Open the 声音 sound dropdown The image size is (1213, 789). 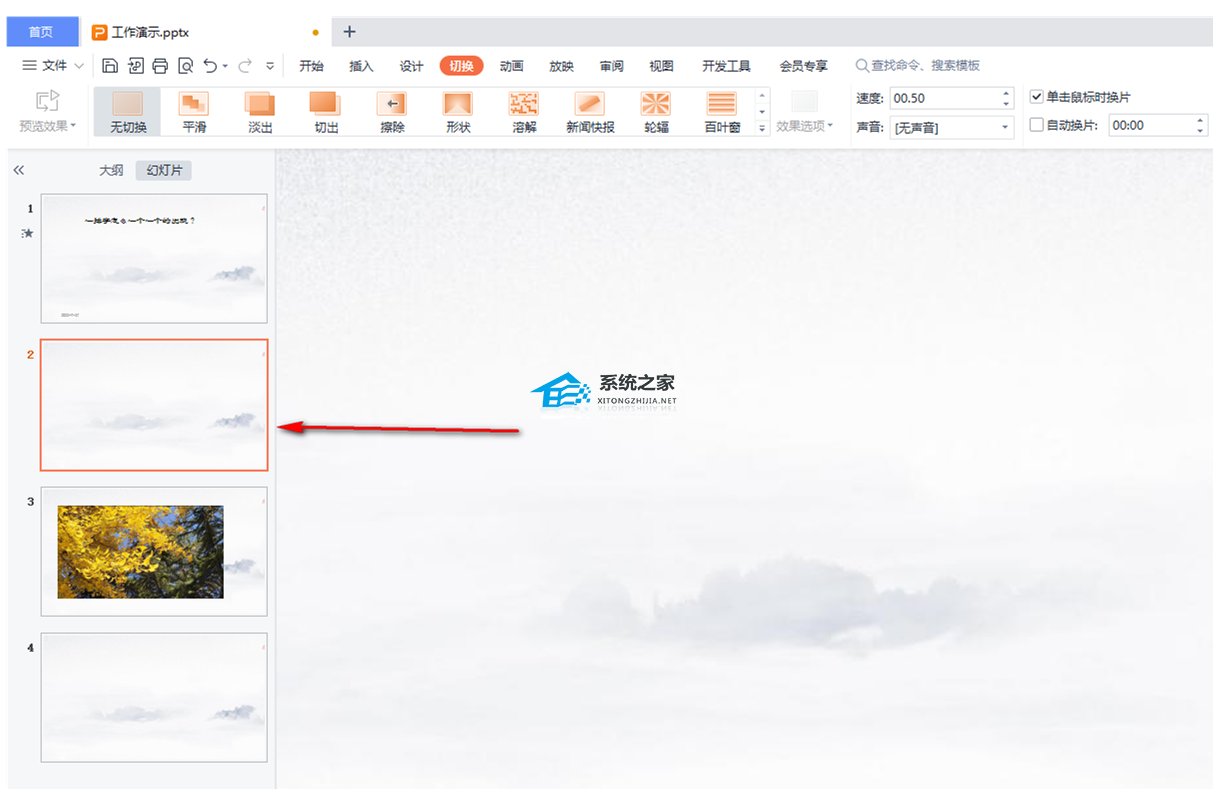pos(1005,127)
